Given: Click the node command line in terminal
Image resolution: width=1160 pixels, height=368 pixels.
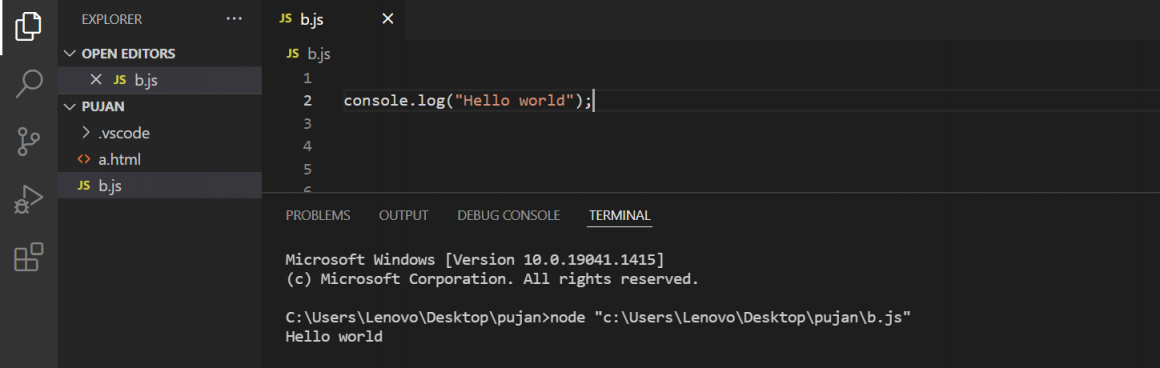Looking at the screenshot, I should click(598, 318).
